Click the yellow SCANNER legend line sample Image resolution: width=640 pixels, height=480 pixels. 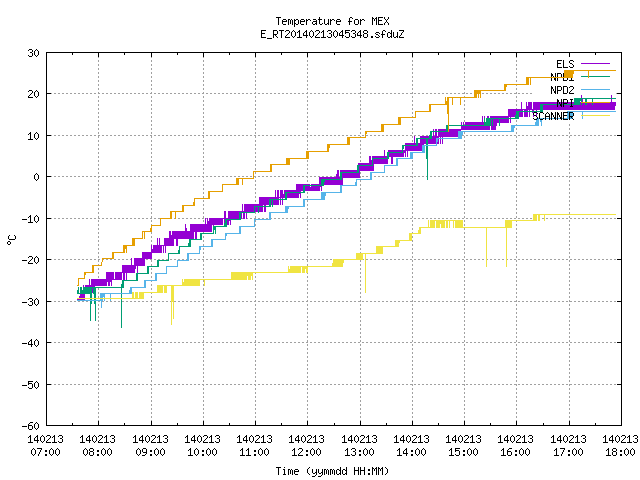coord(596,116)
